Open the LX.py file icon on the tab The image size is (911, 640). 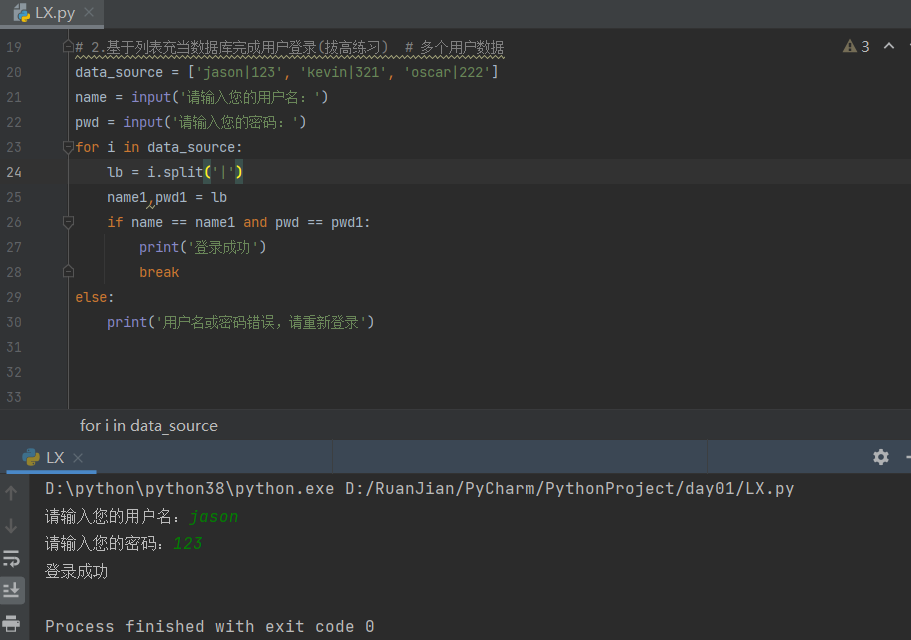pos(22,13)
